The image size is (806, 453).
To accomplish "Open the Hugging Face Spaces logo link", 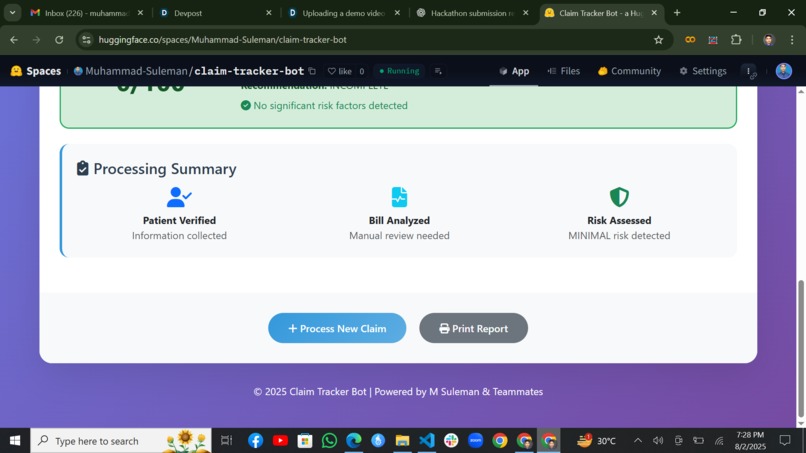I will tap(35, 71).
